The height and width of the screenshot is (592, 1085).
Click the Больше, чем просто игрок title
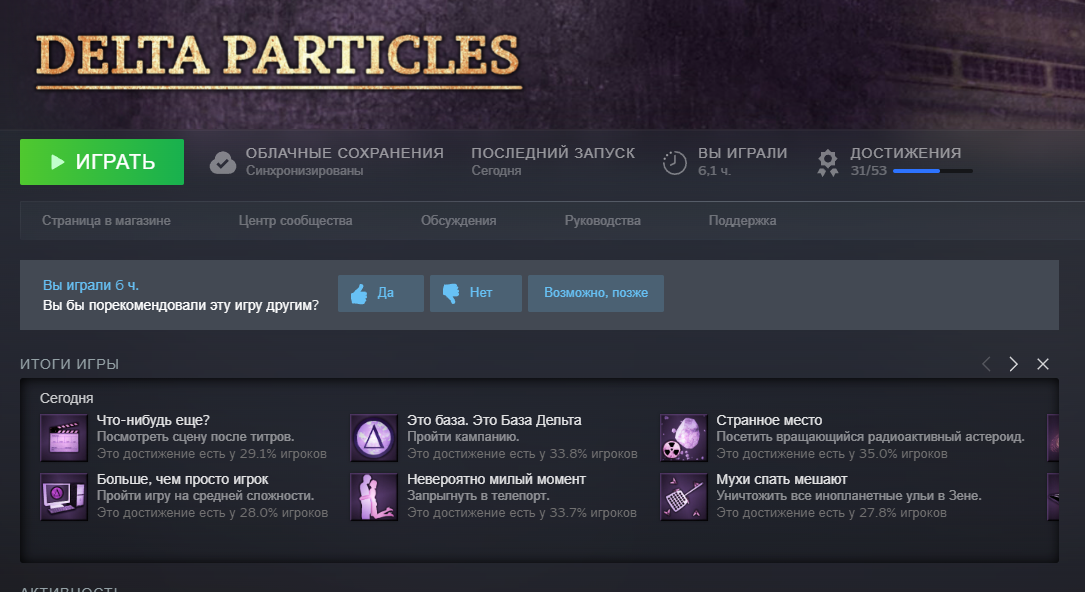(x=183, y=479)
